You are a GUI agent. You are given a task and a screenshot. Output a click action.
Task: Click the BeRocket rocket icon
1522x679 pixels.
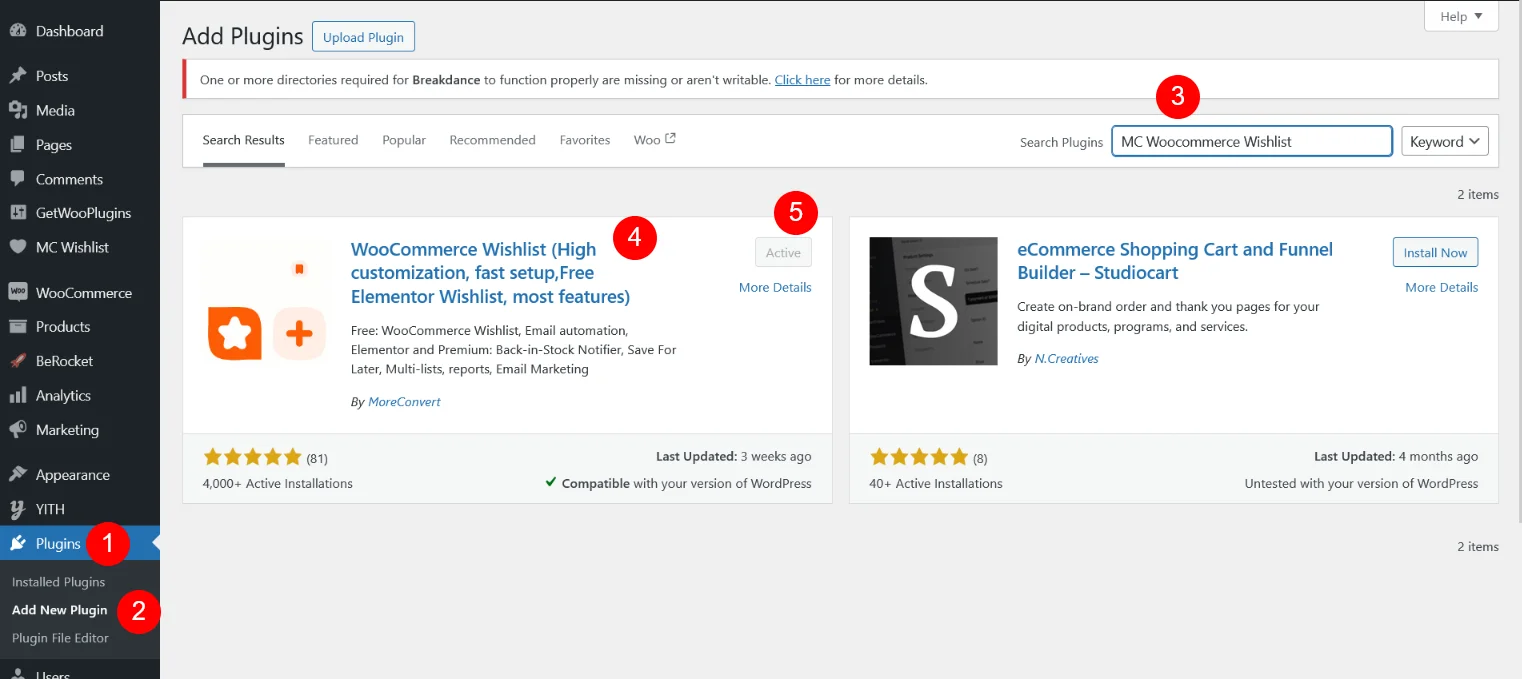coord(18,361)
